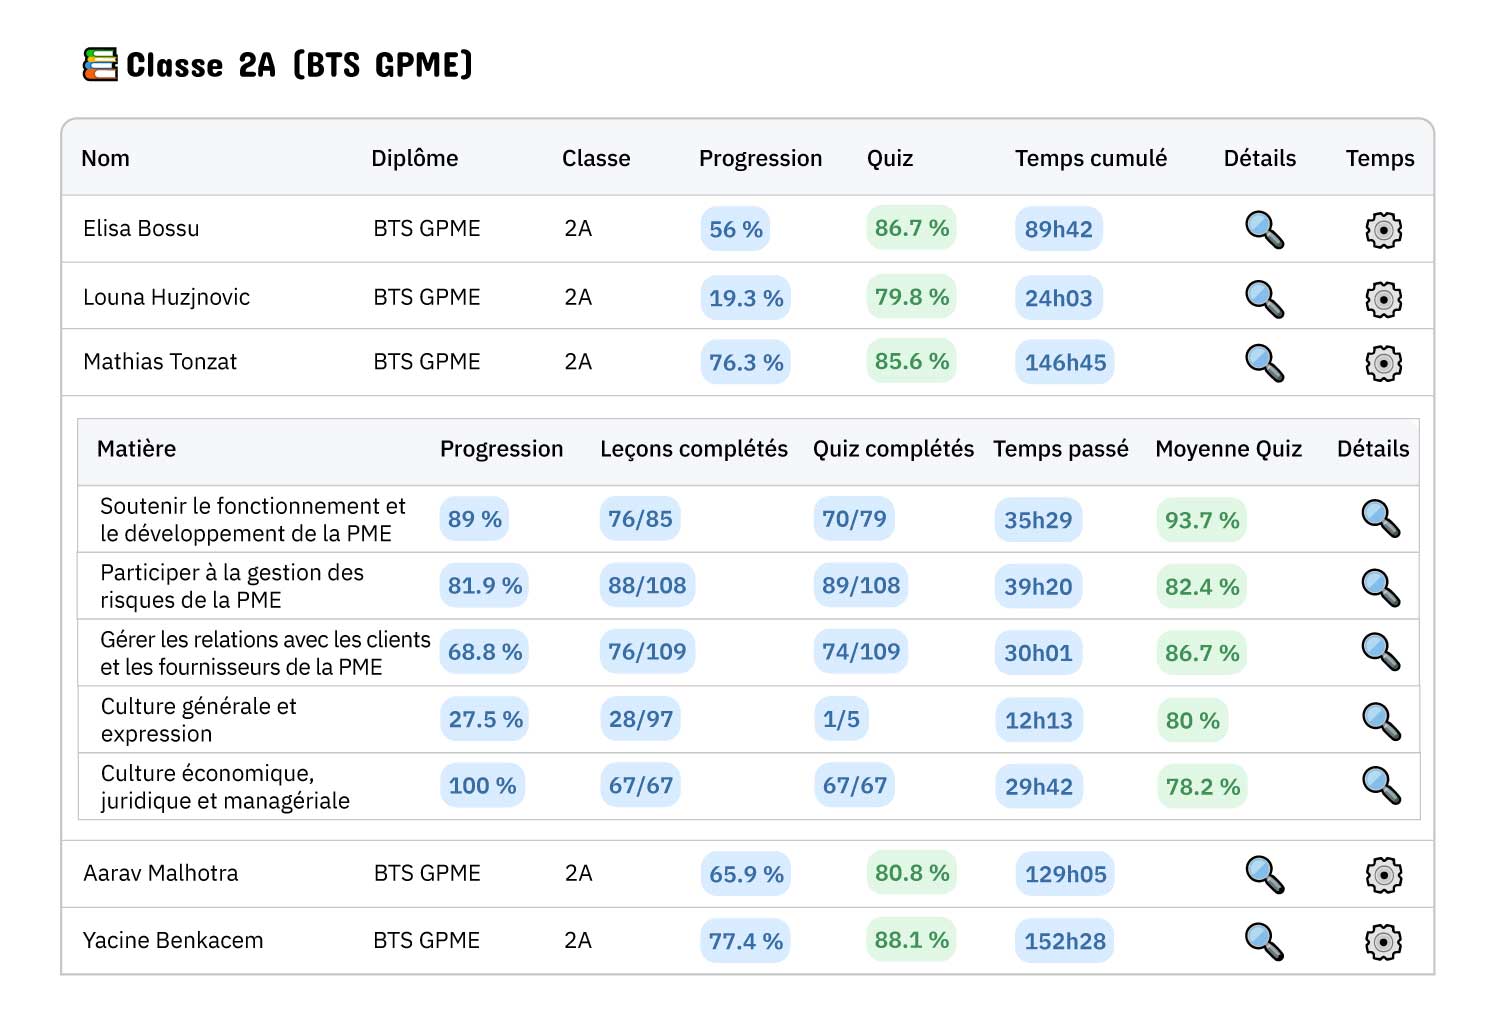The height and width of the screenshot is (1035, 1500).
Task: Collapse Mathias Tonzat details with magnifier
Action: [1264, 363]
